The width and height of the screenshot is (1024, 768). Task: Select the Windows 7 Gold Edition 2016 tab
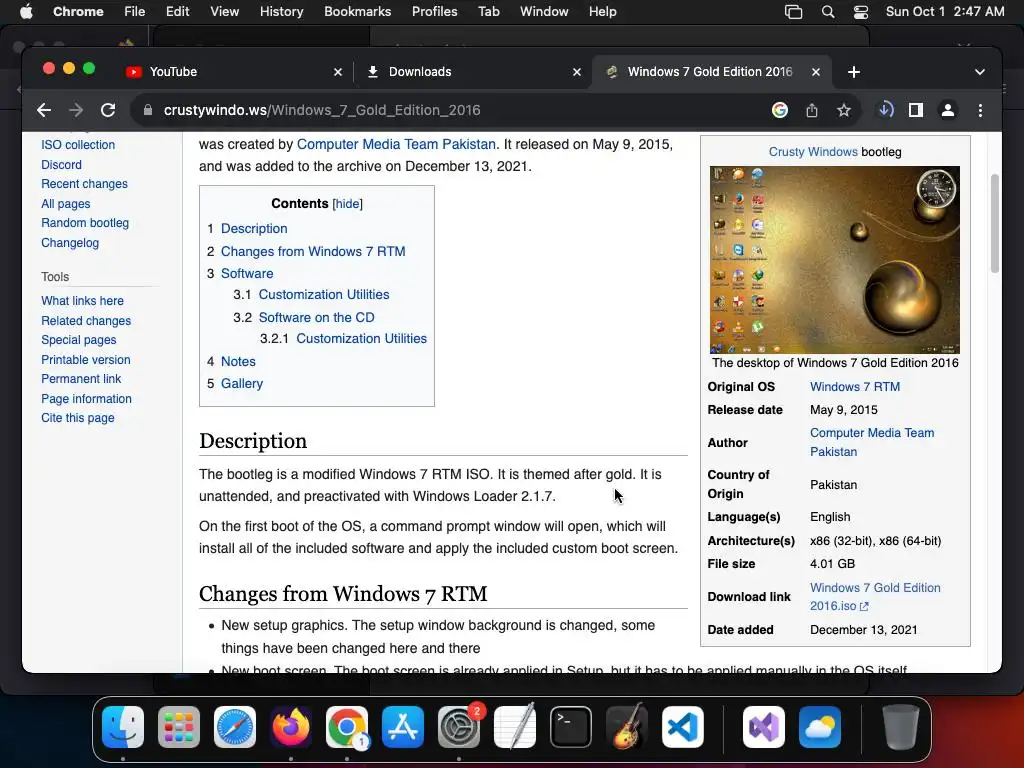(x=710, y=72)
